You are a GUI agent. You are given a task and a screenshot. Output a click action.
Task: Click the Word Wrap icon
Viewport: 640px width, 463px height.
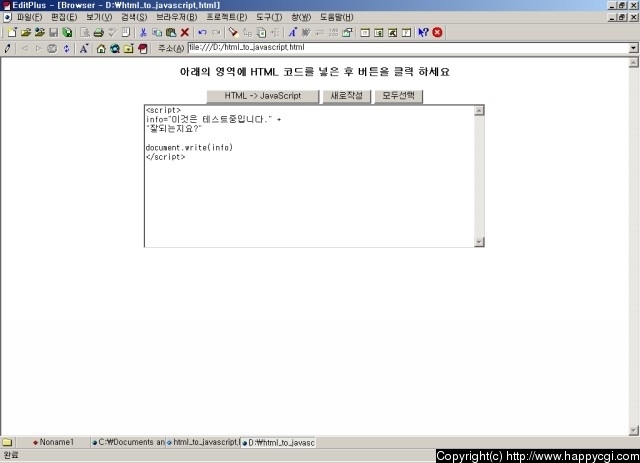tap(306, 32)
